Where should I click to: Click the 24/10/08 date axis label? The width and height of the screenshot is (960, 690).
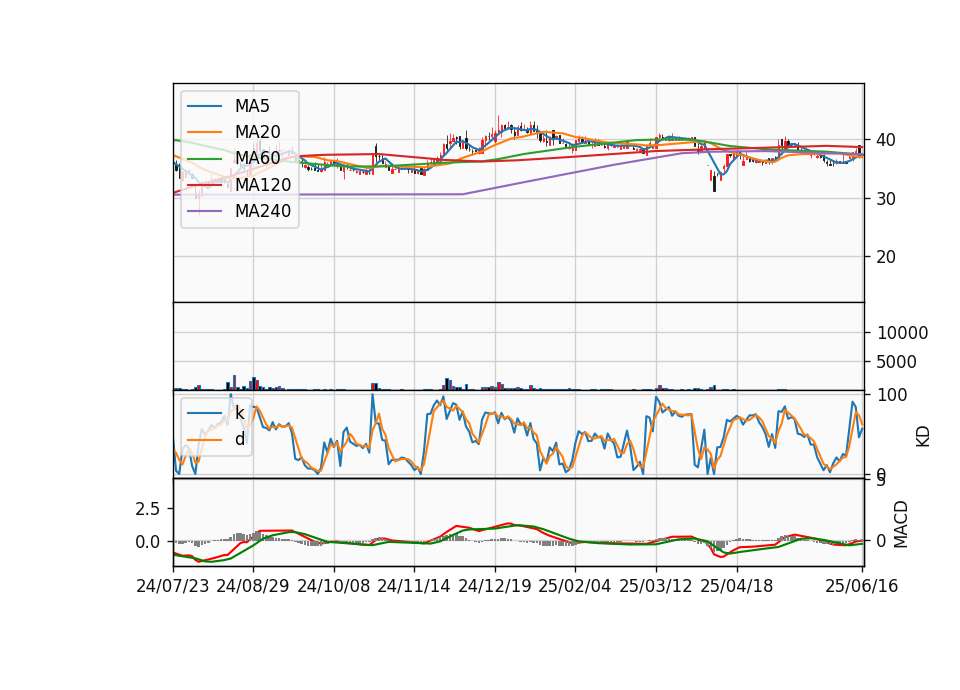tap(334, 586)
